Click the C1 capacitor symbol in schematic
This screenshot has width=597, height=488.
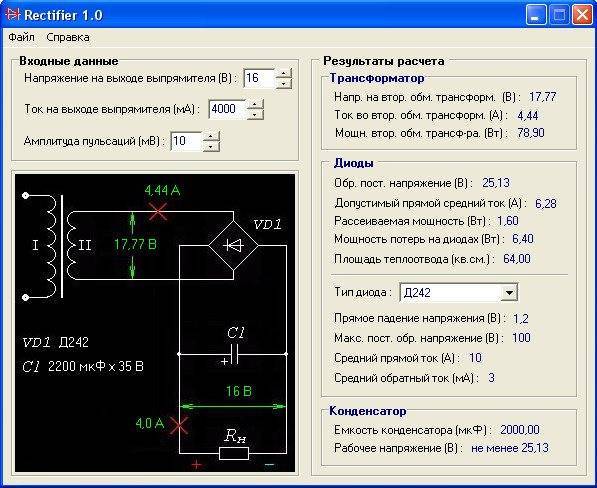coord(234,354)
